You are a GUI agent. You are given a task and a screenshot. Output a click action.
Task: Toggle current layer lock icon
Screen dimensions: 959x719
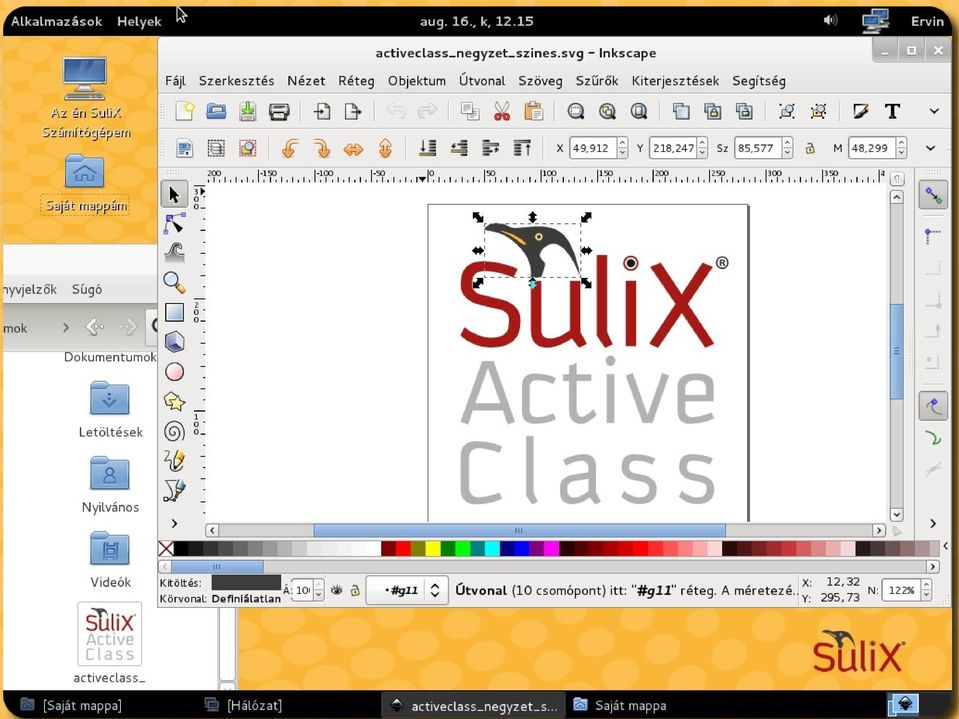[355, 590]
